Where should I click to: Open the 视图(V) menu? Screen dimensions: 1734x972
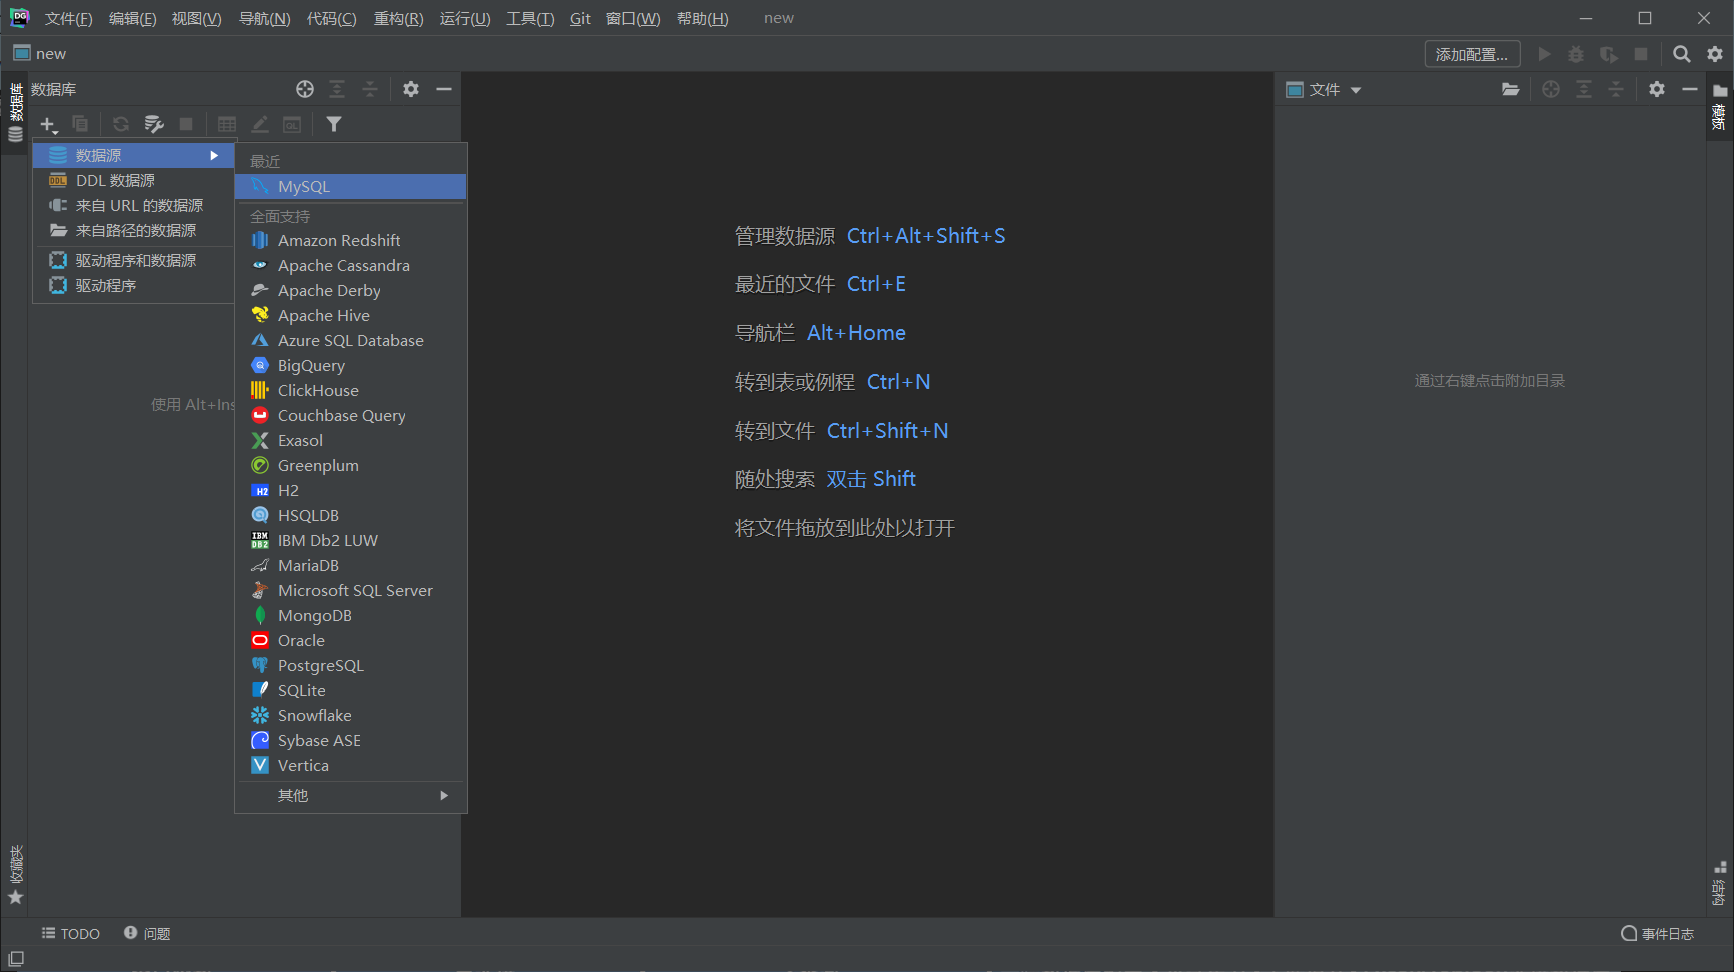pyautogui.click(x=196, y=18)
